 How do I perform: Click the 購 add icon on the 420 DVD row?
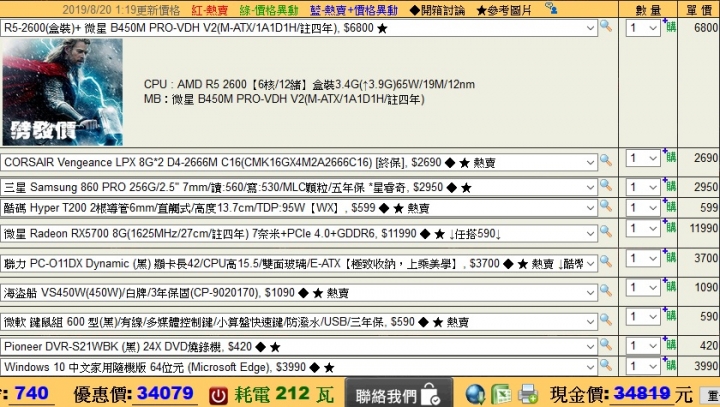pos(669,344)
